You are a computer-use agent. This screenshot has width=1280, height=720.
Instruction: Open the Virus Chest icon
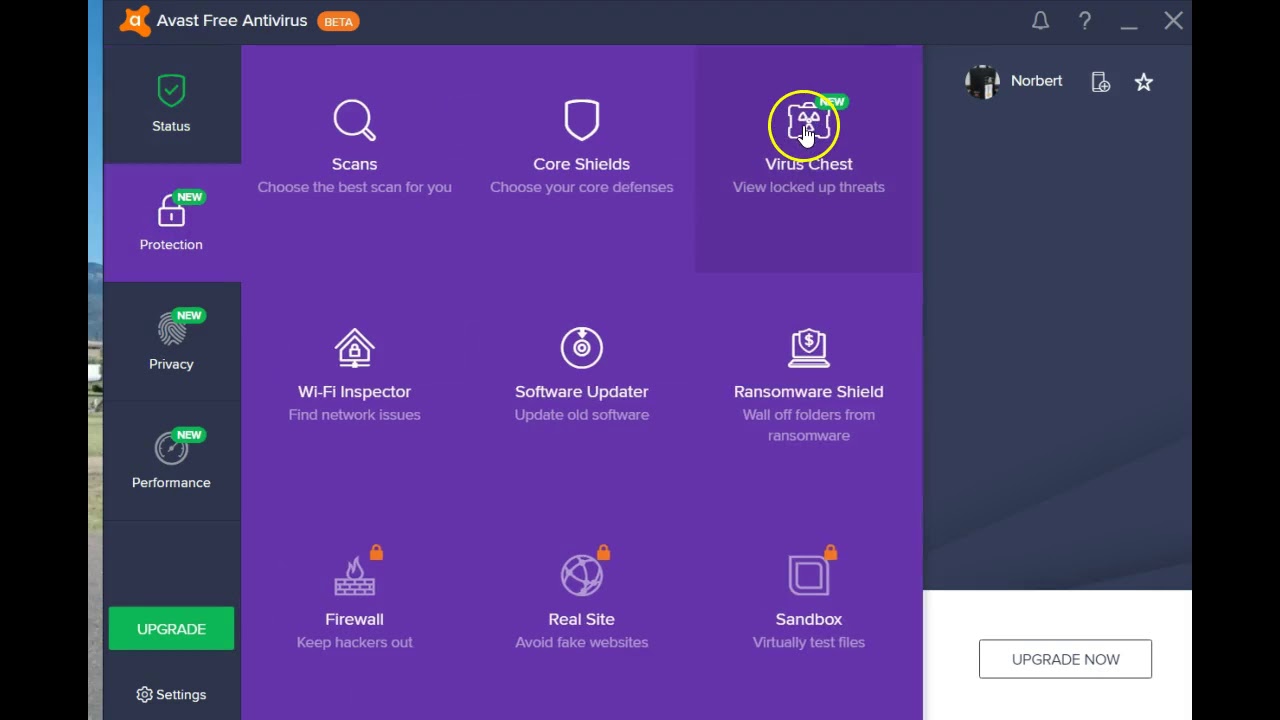808,123
